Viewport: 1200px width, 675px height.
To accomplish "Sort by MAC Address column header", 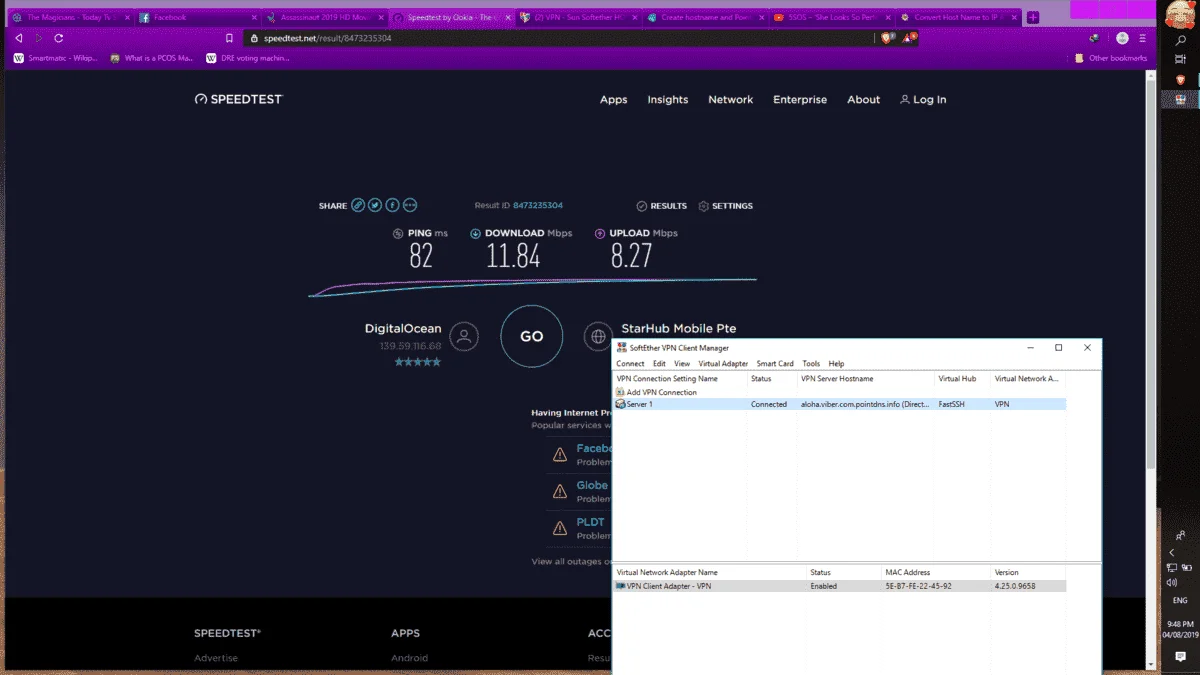I will pos(936,573).
